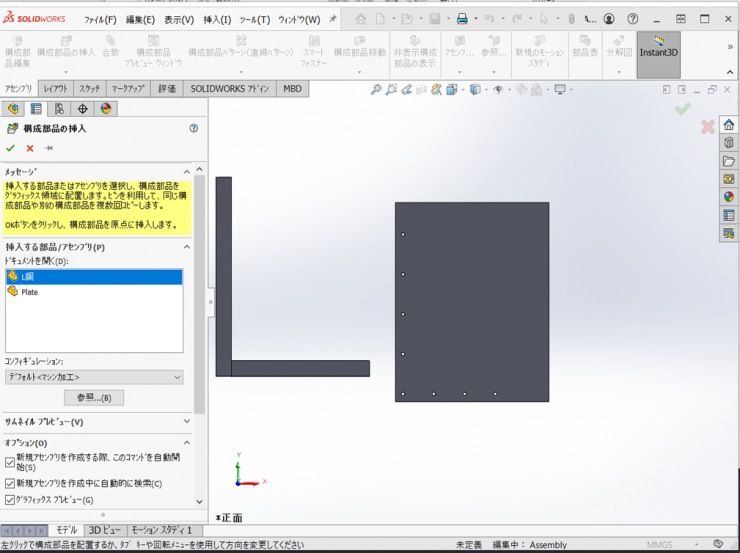Click the printer icon in the top toolbar
Viewport: 740px width, 553px height.
(x=462, y=19)
